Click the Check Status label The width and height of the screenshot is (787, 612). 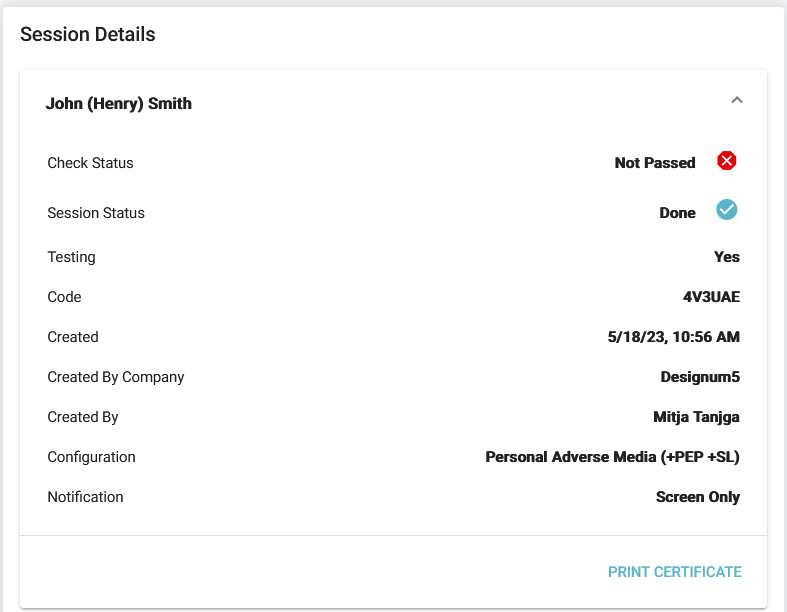pyautogui.click(x=90, y=163)
